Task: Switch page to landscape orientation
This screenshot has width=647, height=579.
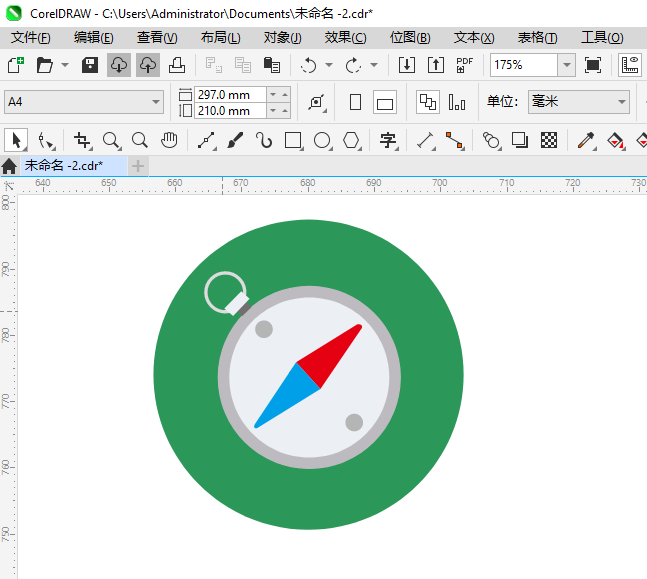Action: [x=385, y=102]
